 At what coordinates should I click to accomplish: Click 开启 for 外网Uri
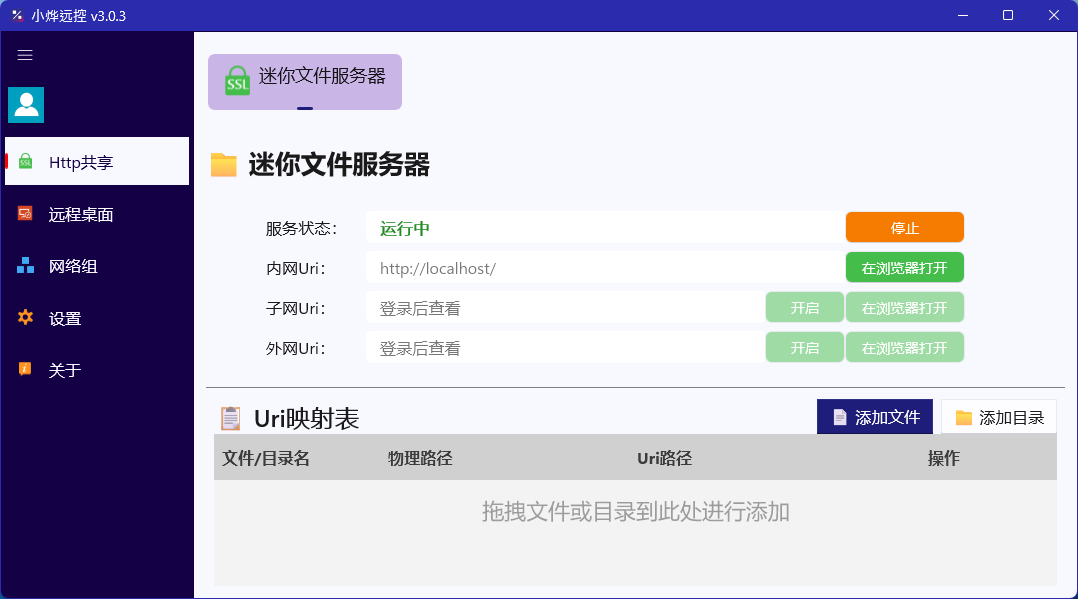point(804,347)
